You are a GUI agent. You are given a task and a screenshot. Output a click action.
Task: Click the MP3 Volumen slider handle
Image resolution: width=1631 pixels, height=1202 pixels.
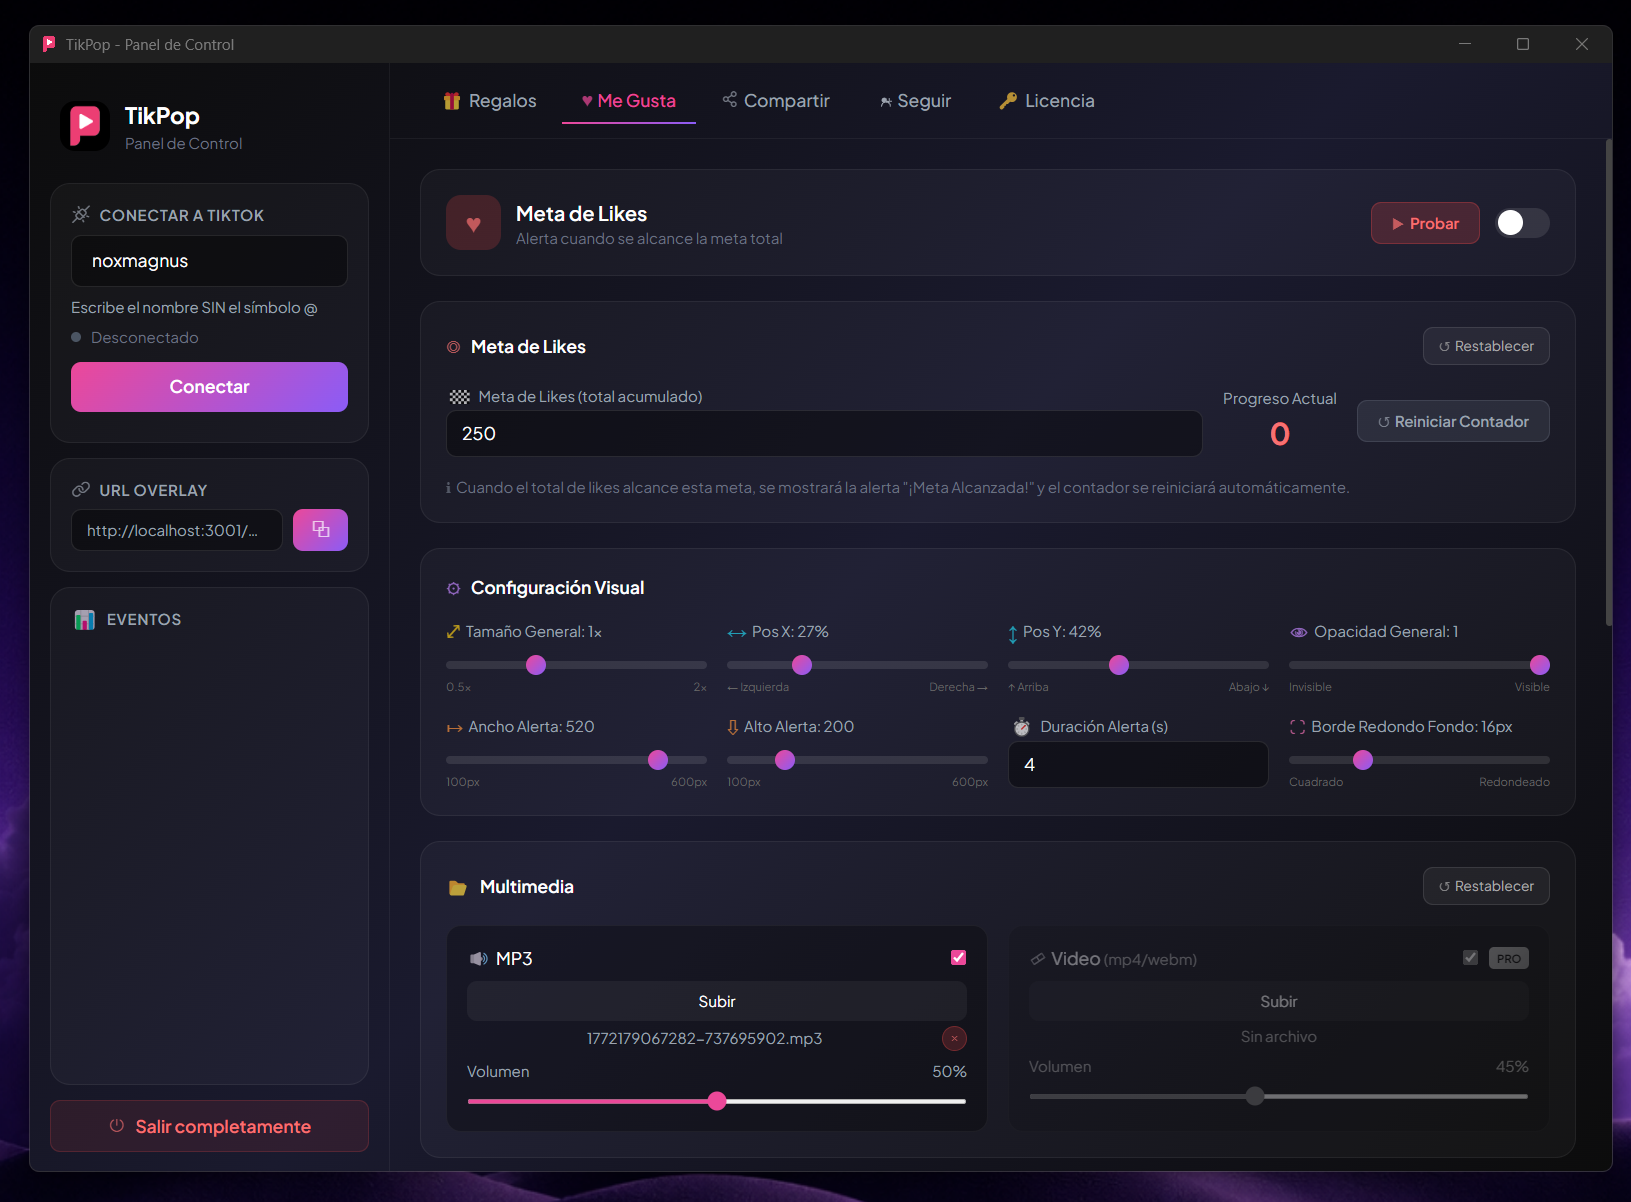click(717, 1101)
